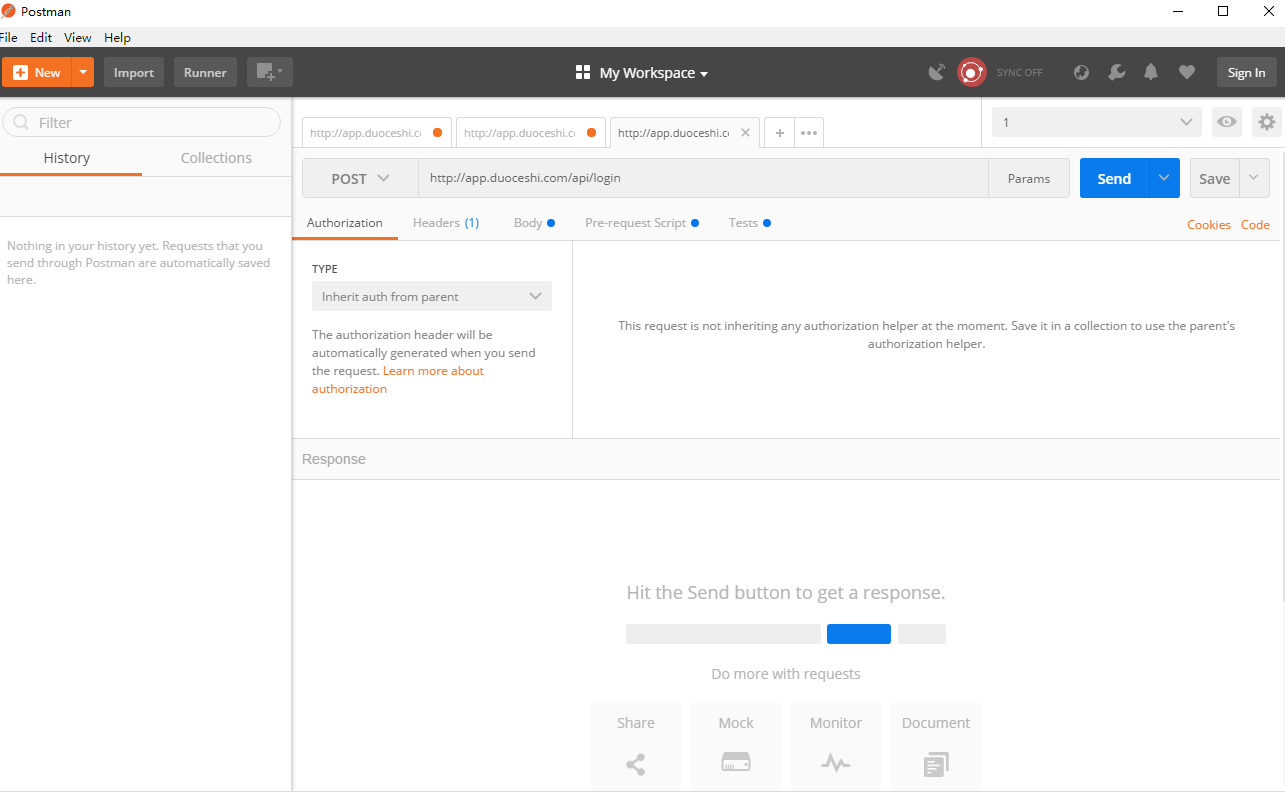This screenshot has height=796, width=1285.
Task: Select the first request tab
Action: pos(377,132)
